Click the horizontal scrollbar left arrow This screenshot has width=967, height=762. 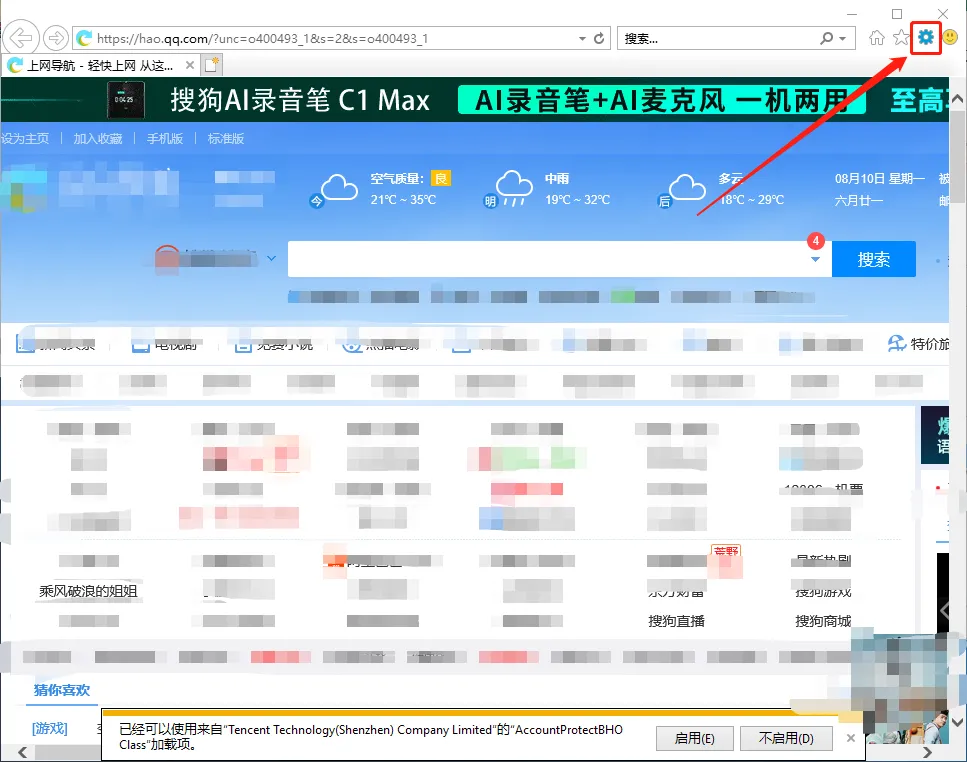point(23,752)
